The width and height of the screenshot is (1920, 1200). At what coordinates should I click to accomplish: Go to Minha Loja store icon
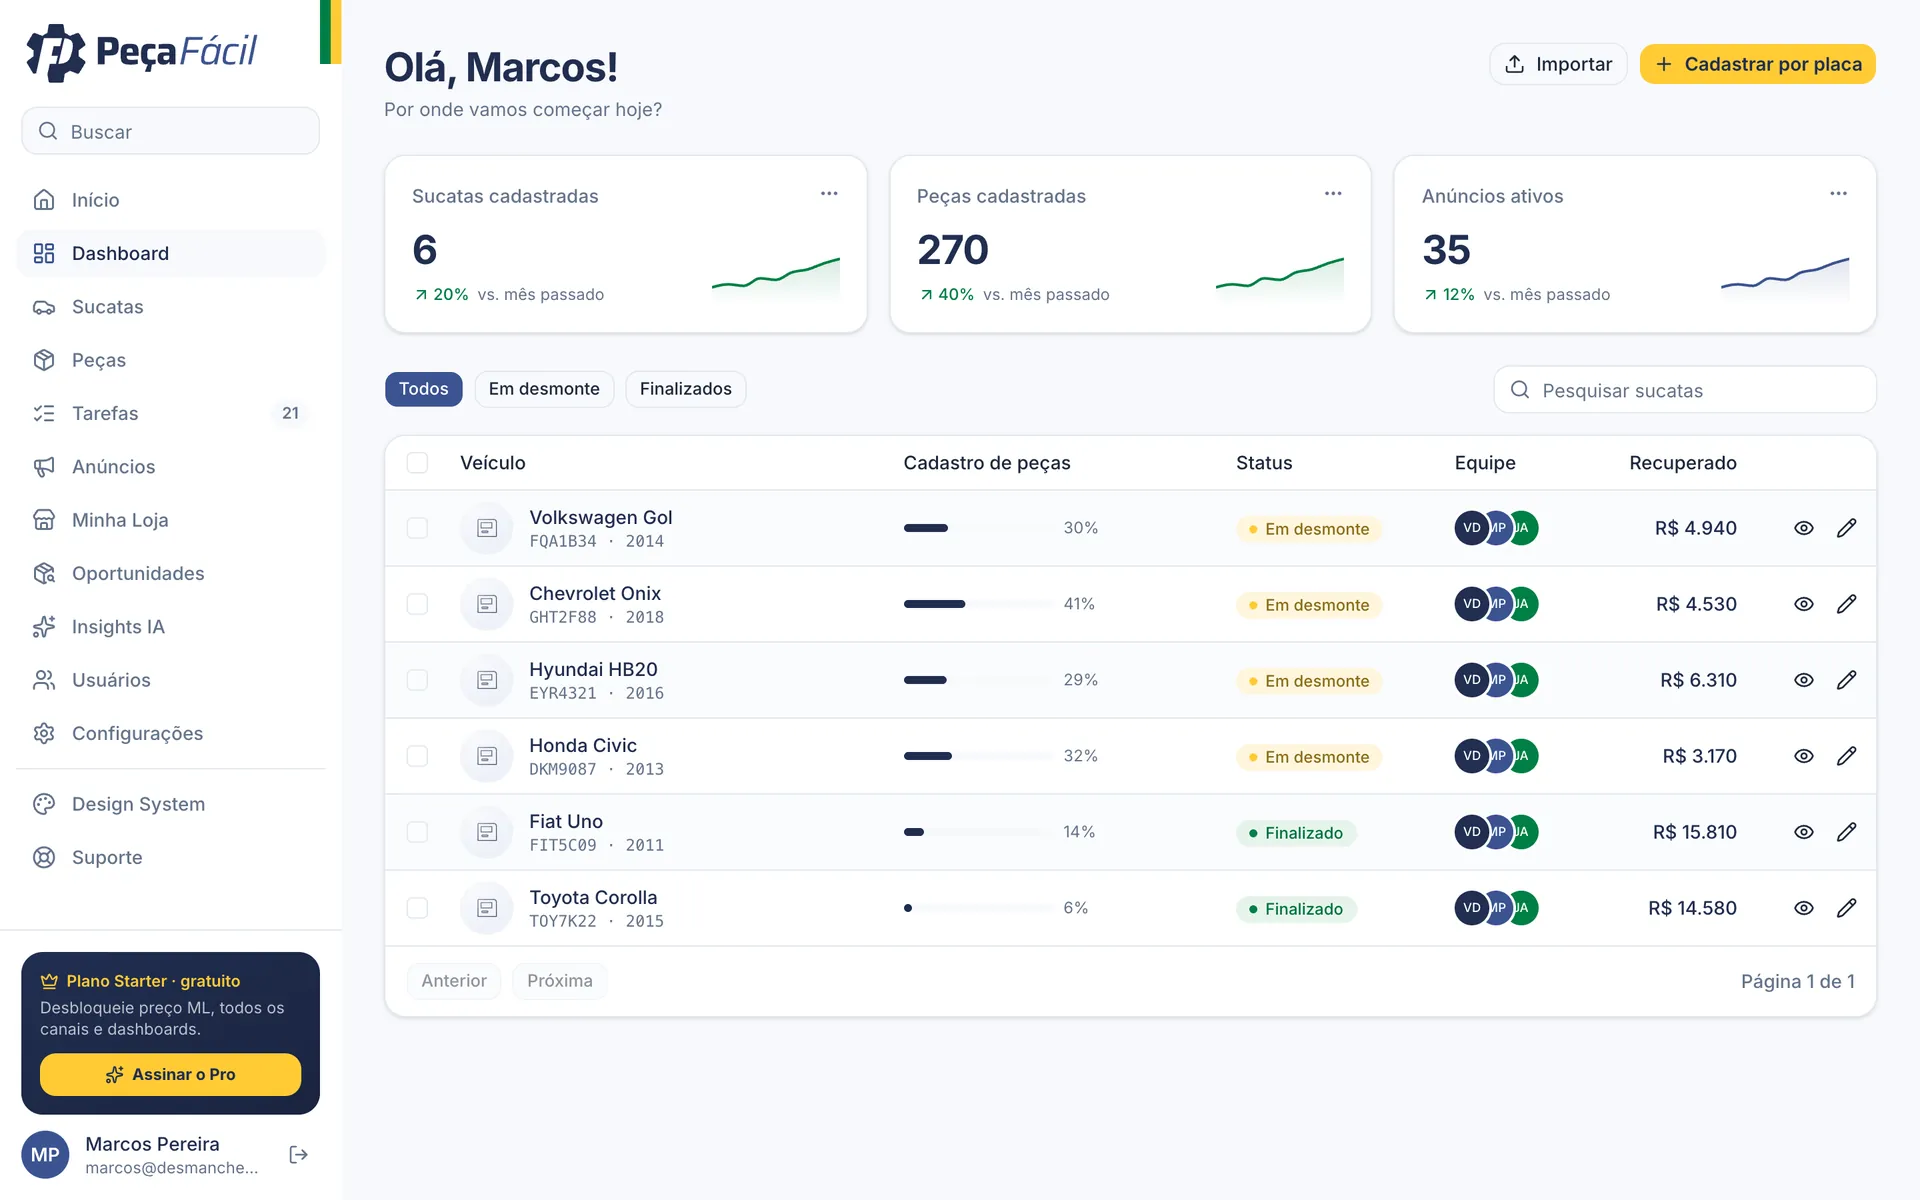(x=44, y=520)
